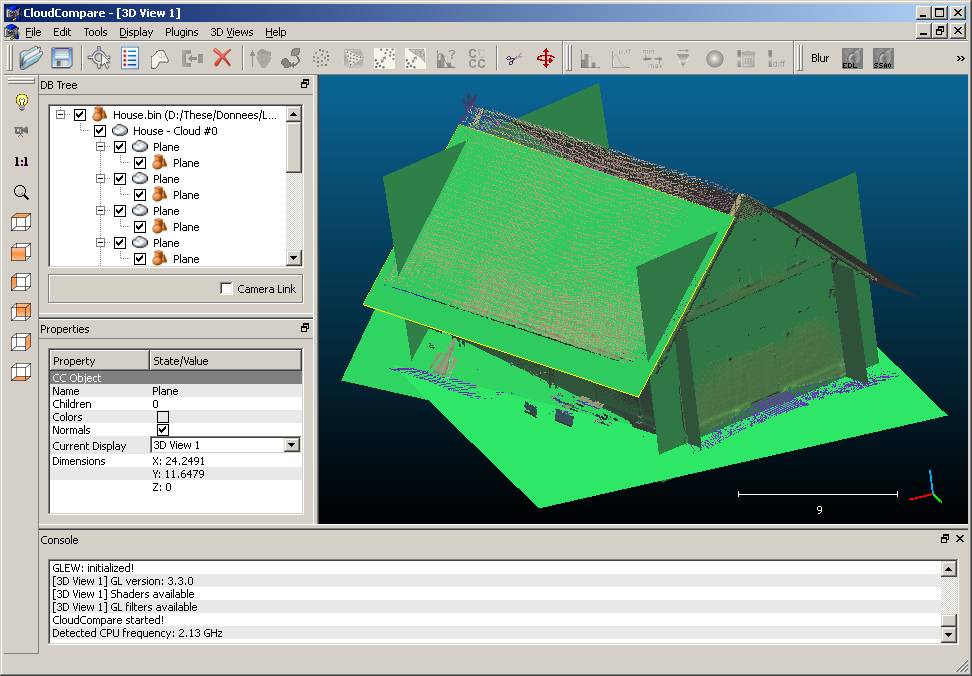The image size is (972, 676).
Task: Click the DB Tree scrollbar down arrow
Action: click(294, 258)
